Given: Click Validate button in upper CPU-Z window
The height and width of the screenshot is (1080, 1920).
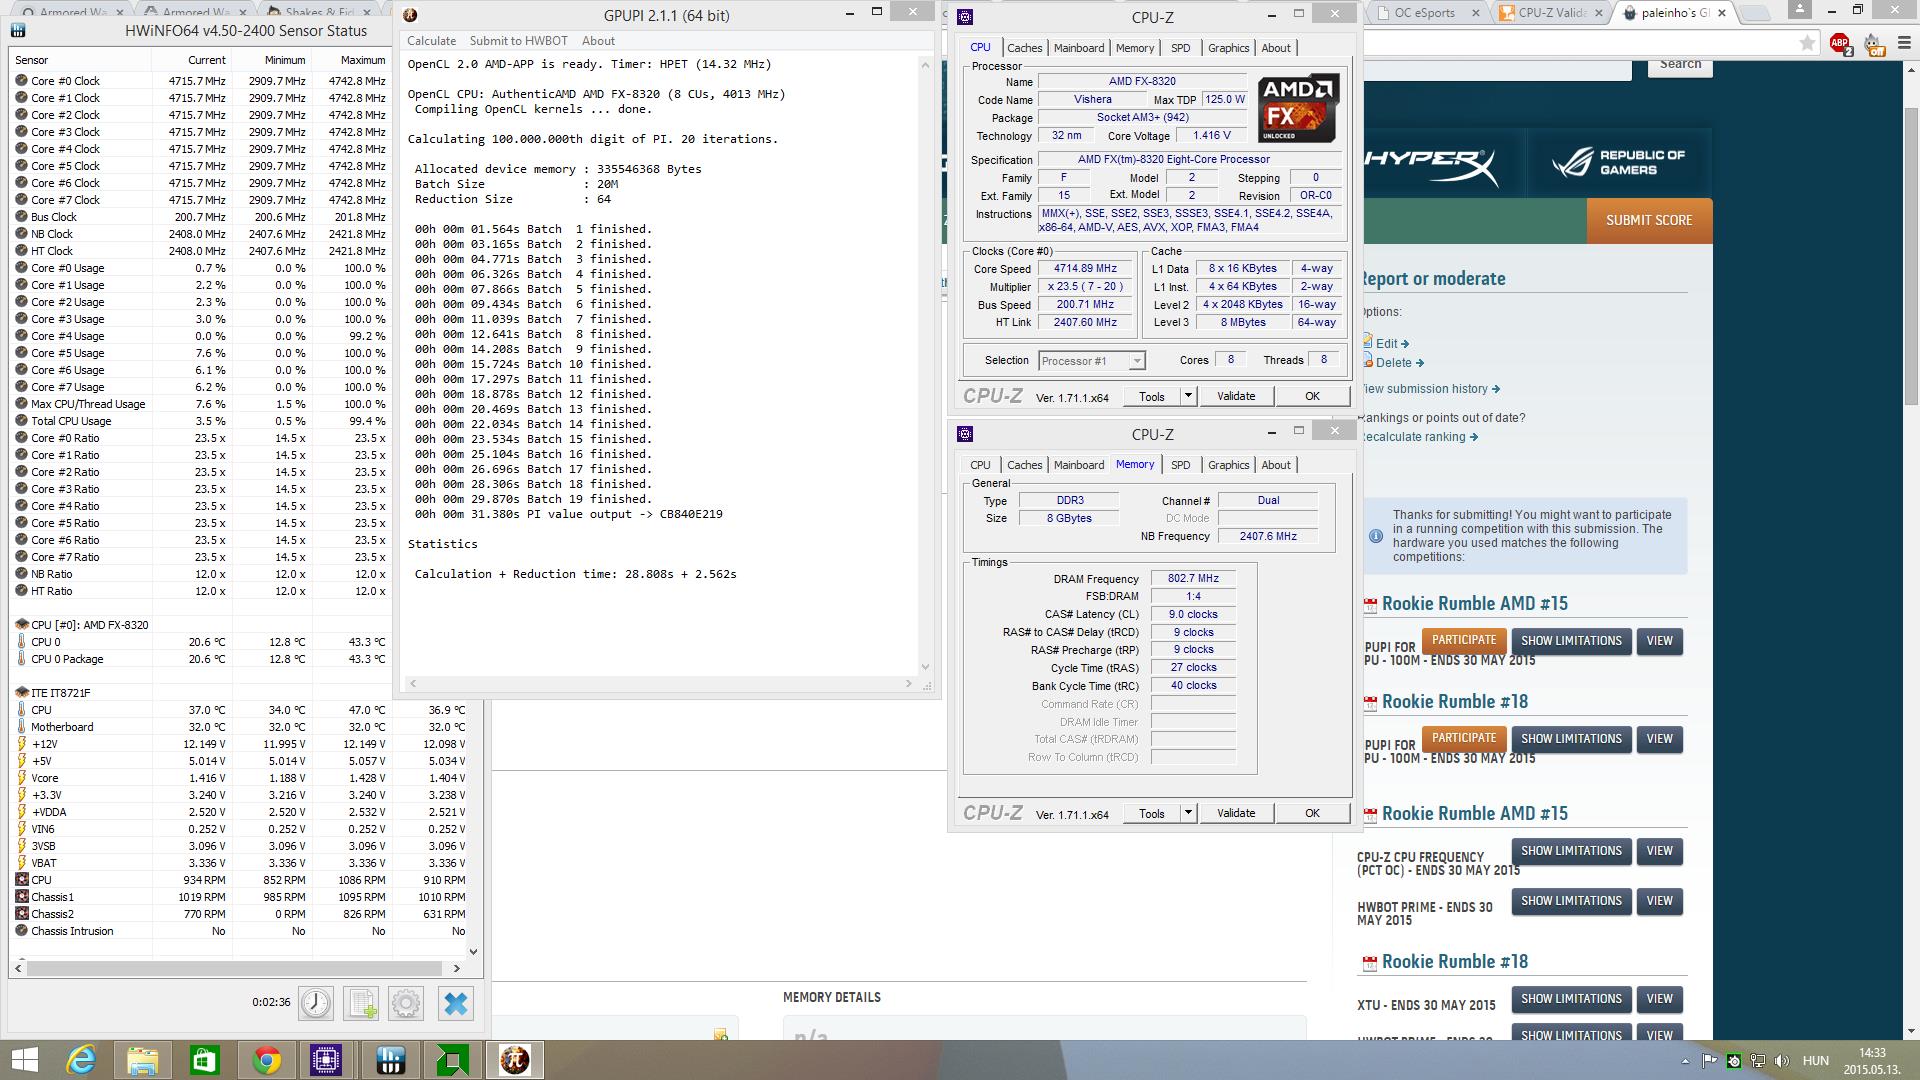Looking at the screenshot, I should pos(1236,396).
